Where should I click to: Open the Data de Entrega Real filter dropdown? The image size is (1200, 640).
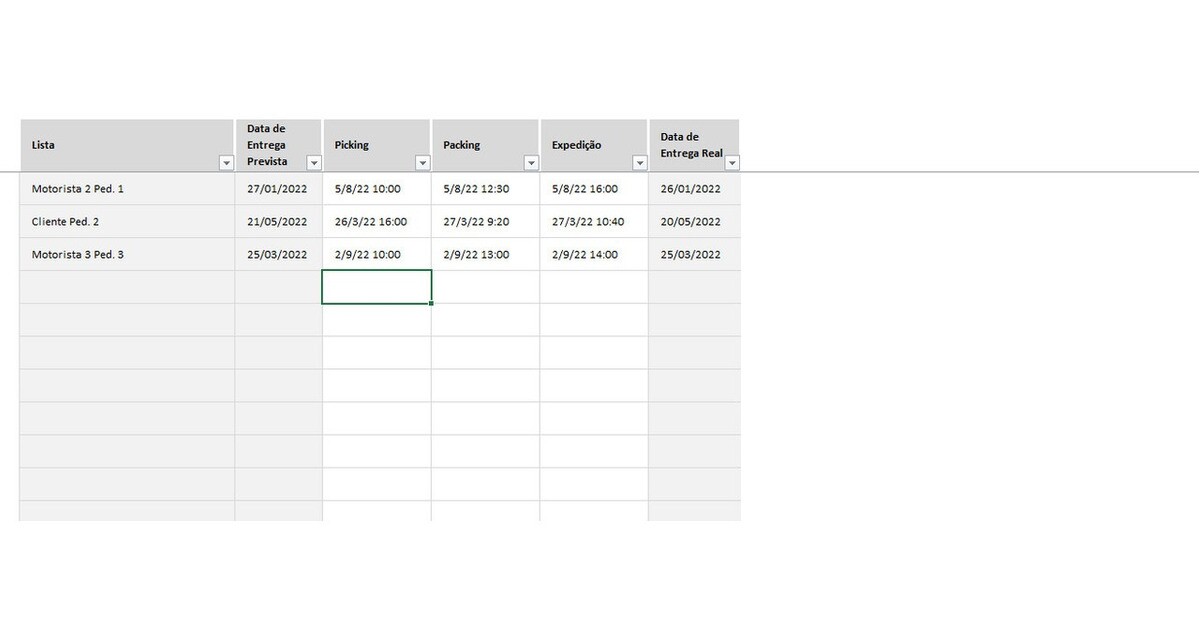click(731, 163)
